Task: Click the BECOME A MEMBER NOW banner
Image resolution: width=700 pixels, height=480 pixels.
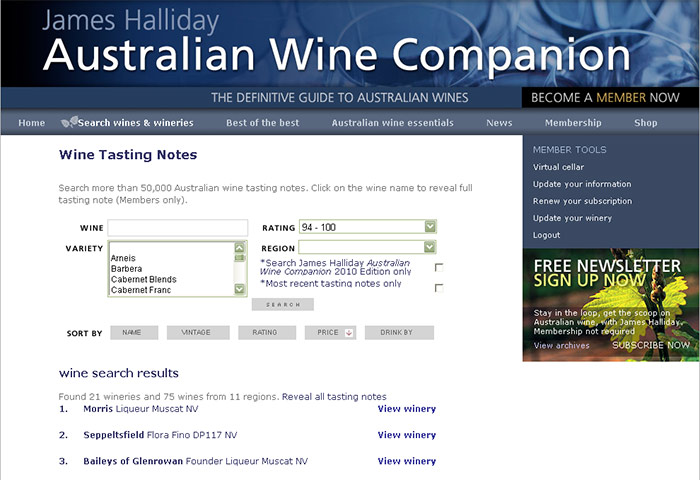Action: point(610,97)
